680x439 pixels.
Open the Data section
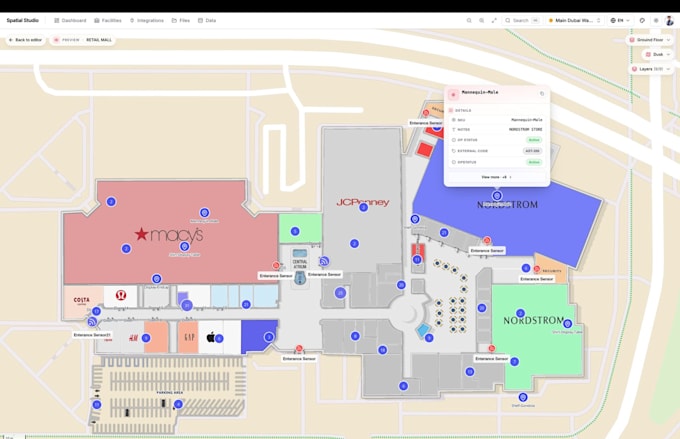pyautogui.click(x=207, y=20)
